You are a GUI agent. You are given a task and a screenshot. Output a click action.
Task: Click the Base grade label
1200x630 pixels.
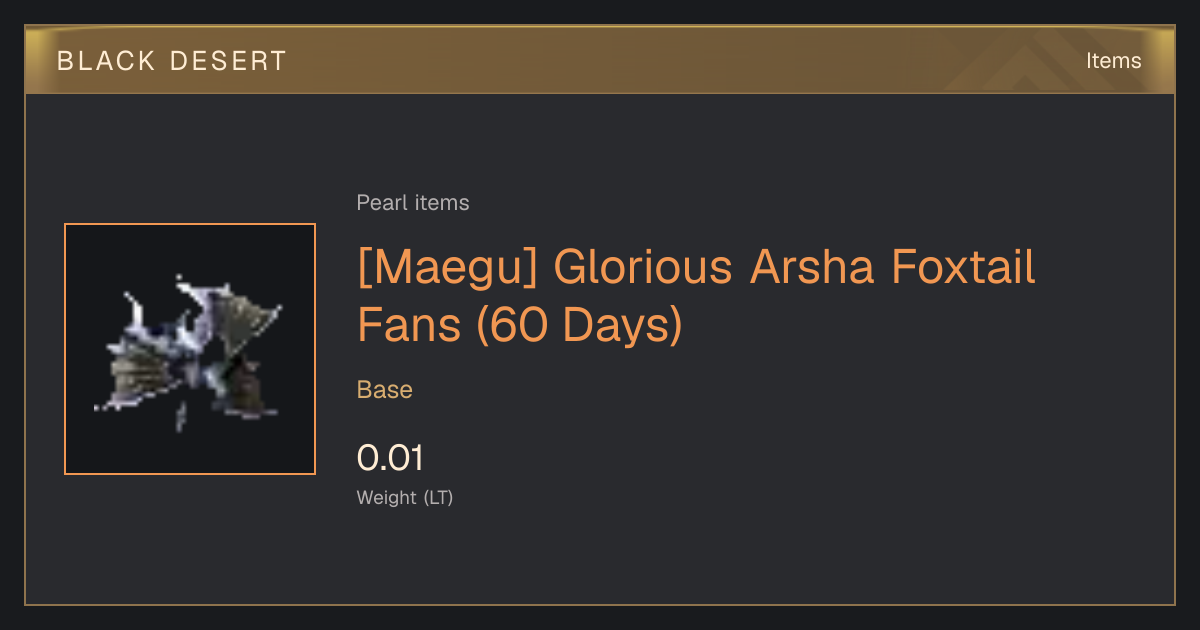(385, 390)
